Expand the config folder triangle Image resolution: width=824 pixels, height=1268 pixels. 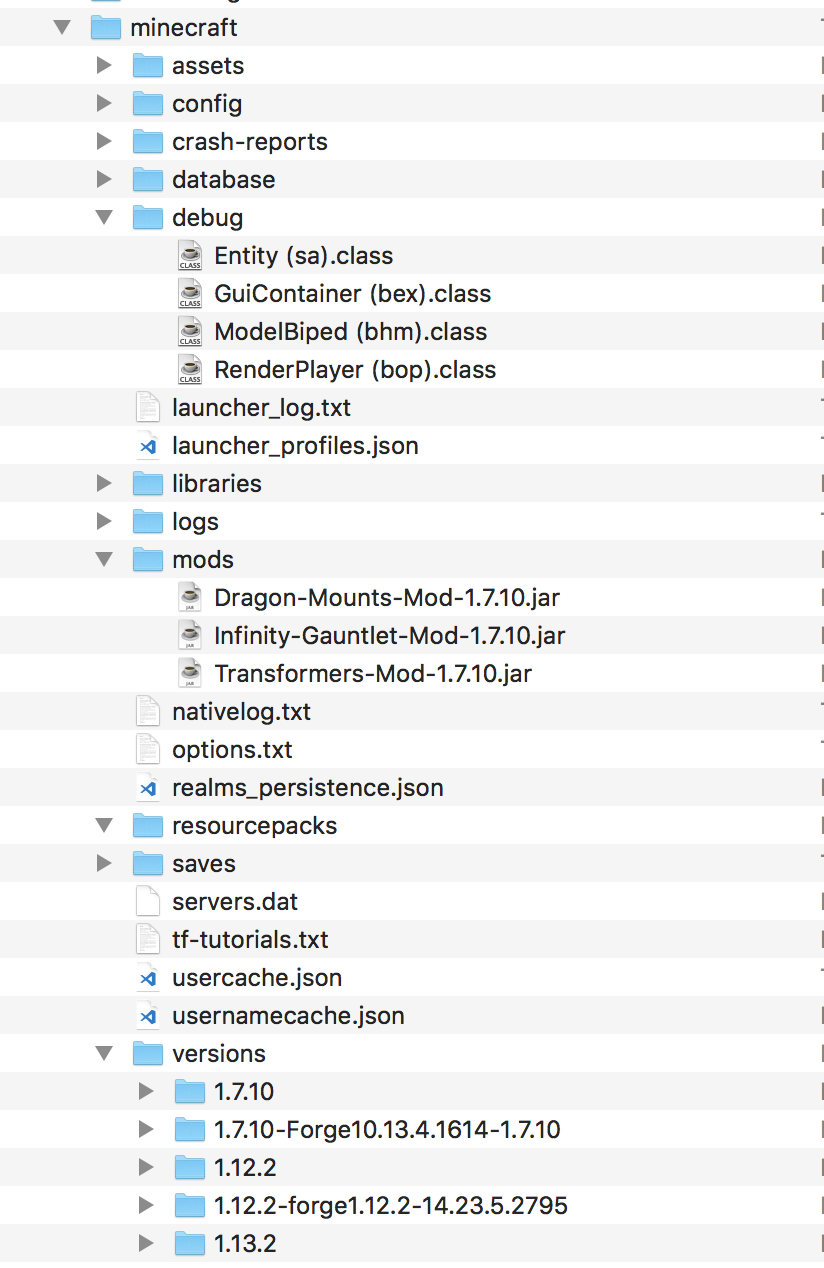[x=104, y=103]
